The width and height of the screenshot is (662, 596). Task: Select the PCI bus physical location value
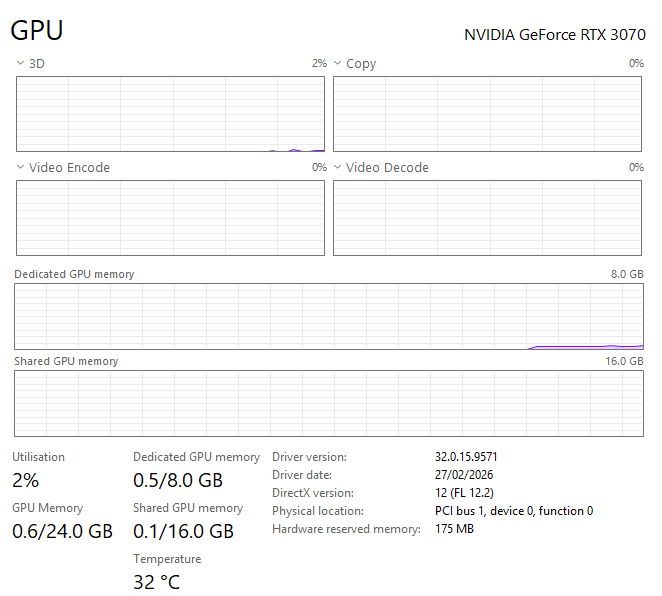[x=514, y=511]
